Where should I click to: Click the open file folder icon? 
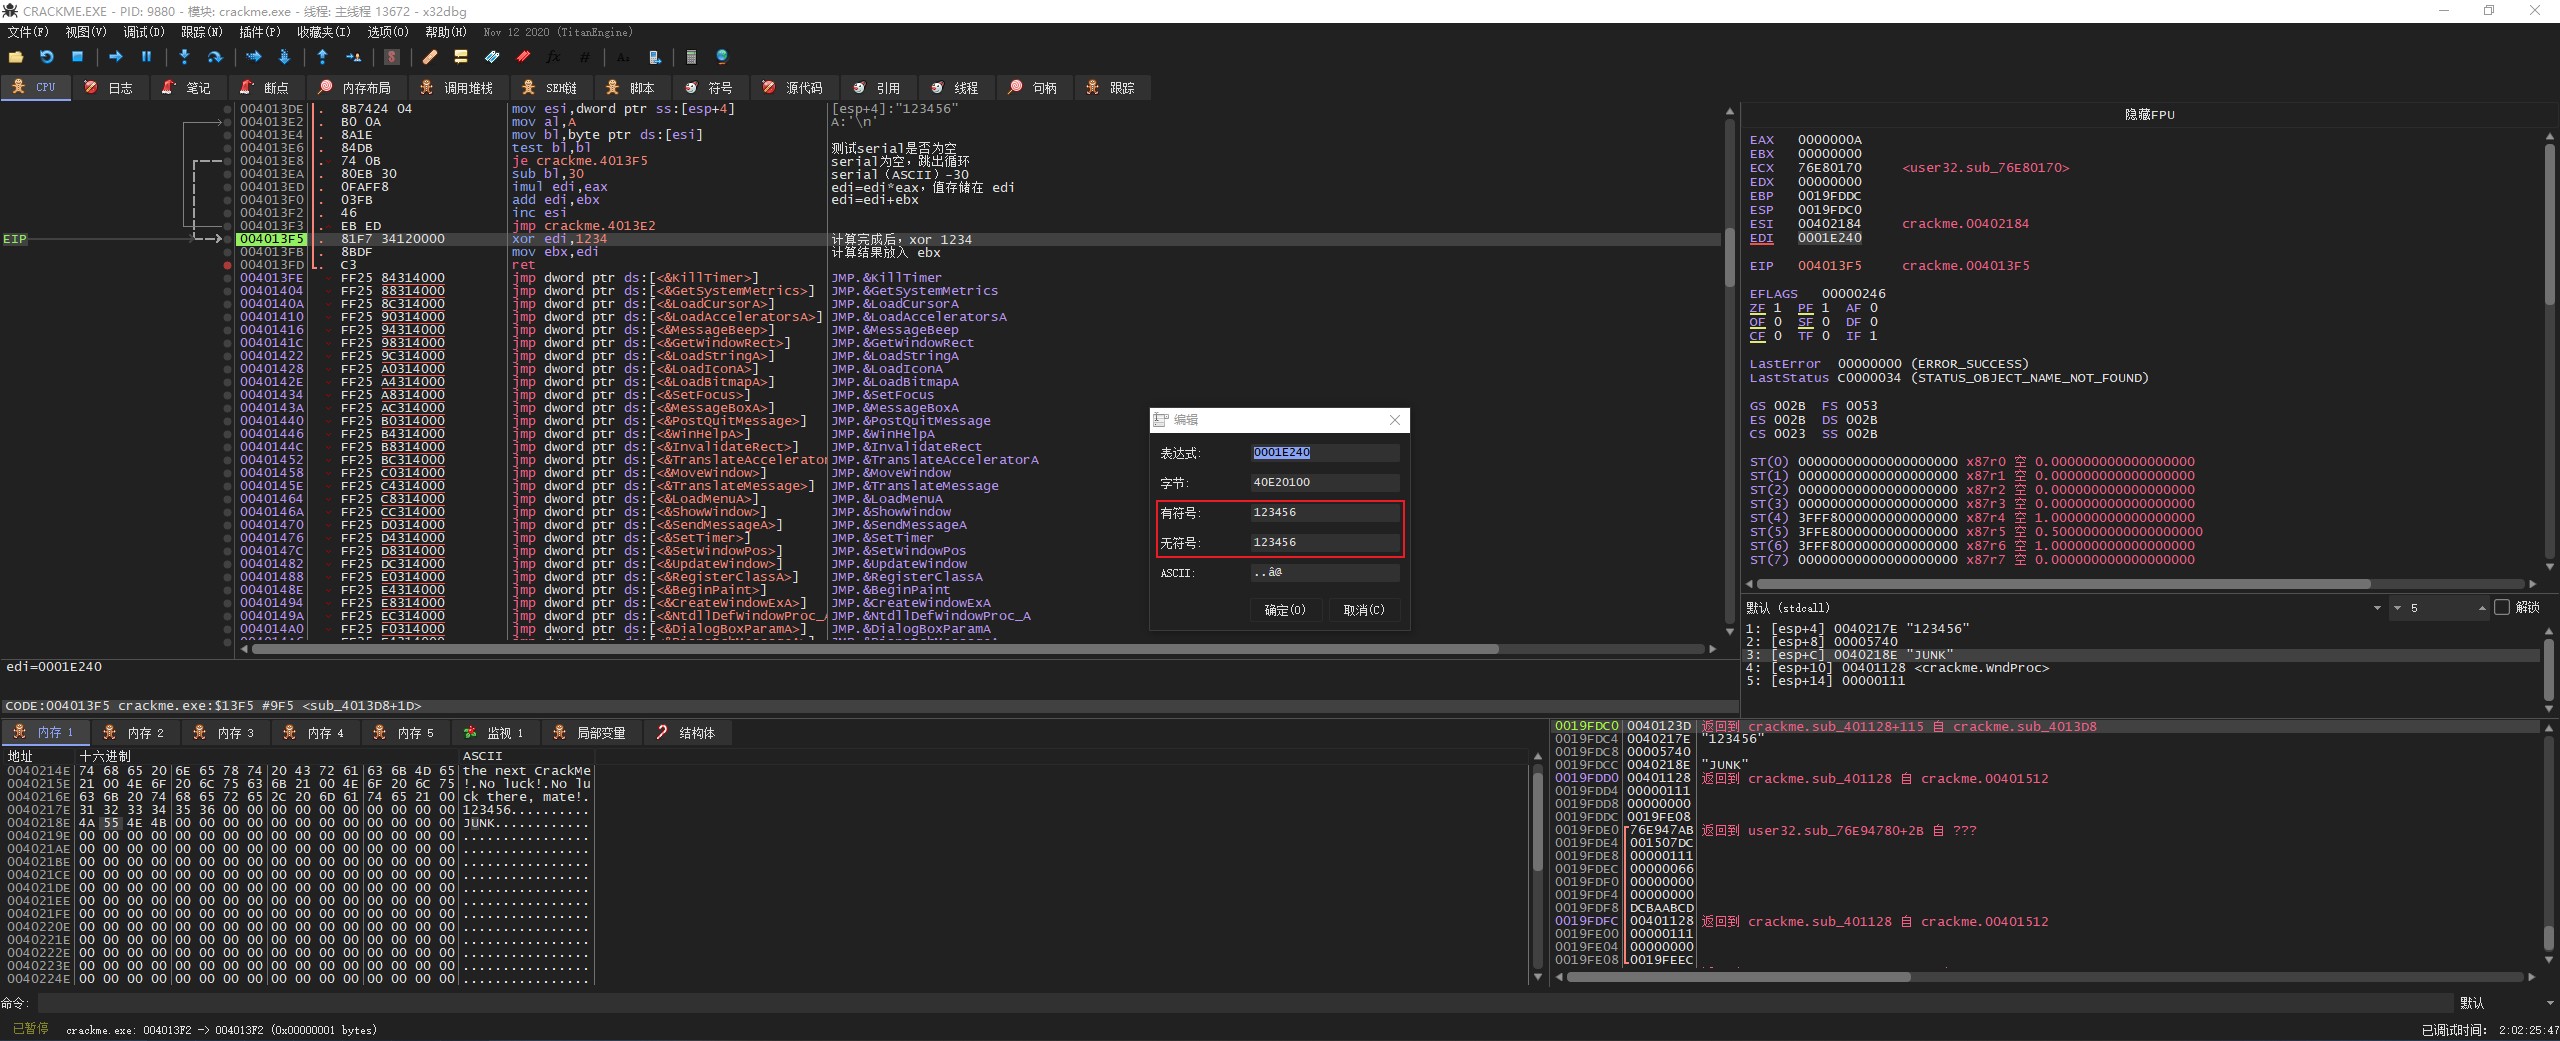click(x=16, y=57)
